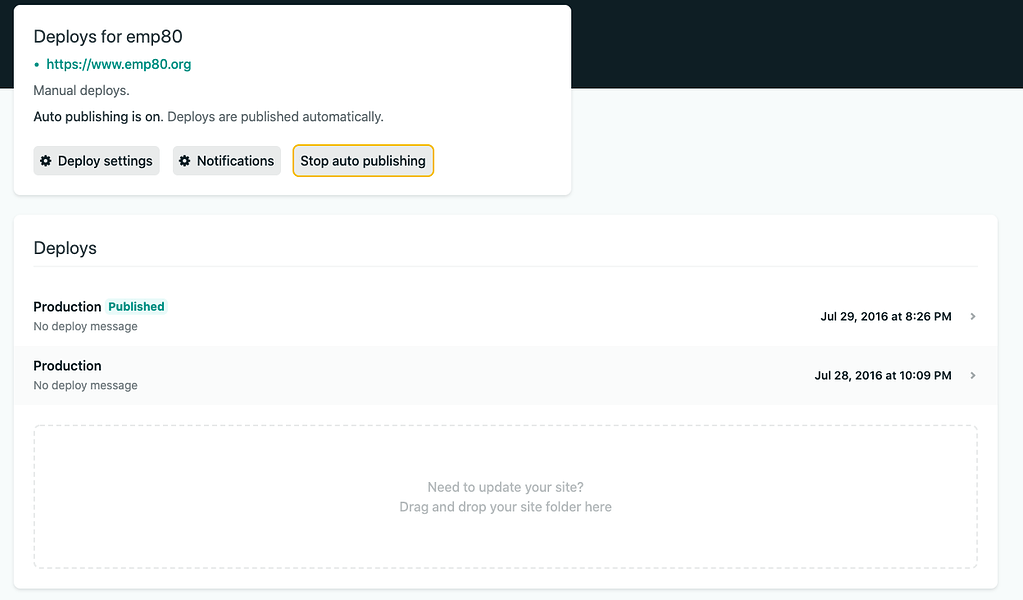Click the gear icon on Deploy settings
This screenshot has height=600, width=1023.
tap(46, 160)
